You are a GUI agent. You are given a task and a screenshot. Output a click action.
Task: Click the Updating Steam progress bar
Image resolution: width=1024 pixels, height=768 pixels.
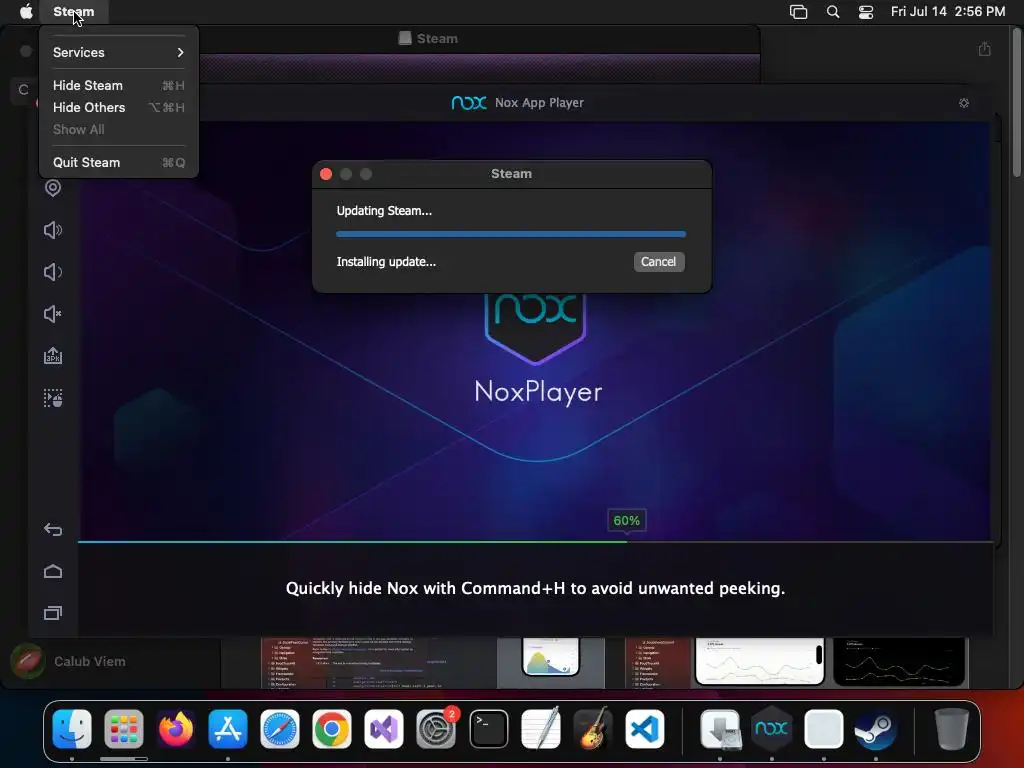coord(511,234)
